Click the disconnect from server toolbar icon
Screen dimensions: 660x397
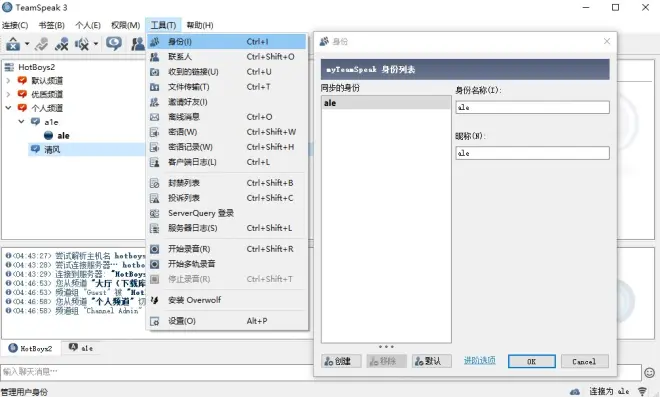click(41, 43)
